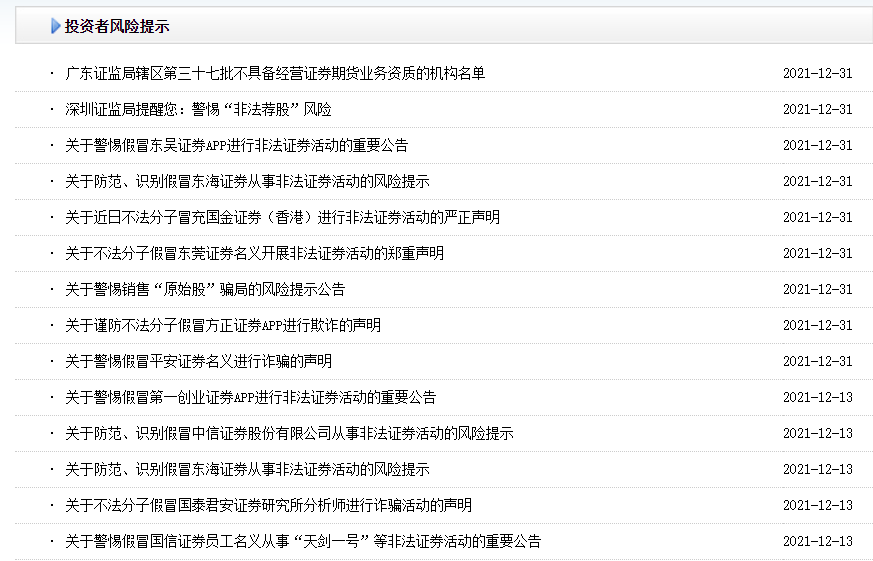The image size is (873, 561).
Task: Open the 国信证券 "天剑一号" announcement
Action: tap(303, 542)
